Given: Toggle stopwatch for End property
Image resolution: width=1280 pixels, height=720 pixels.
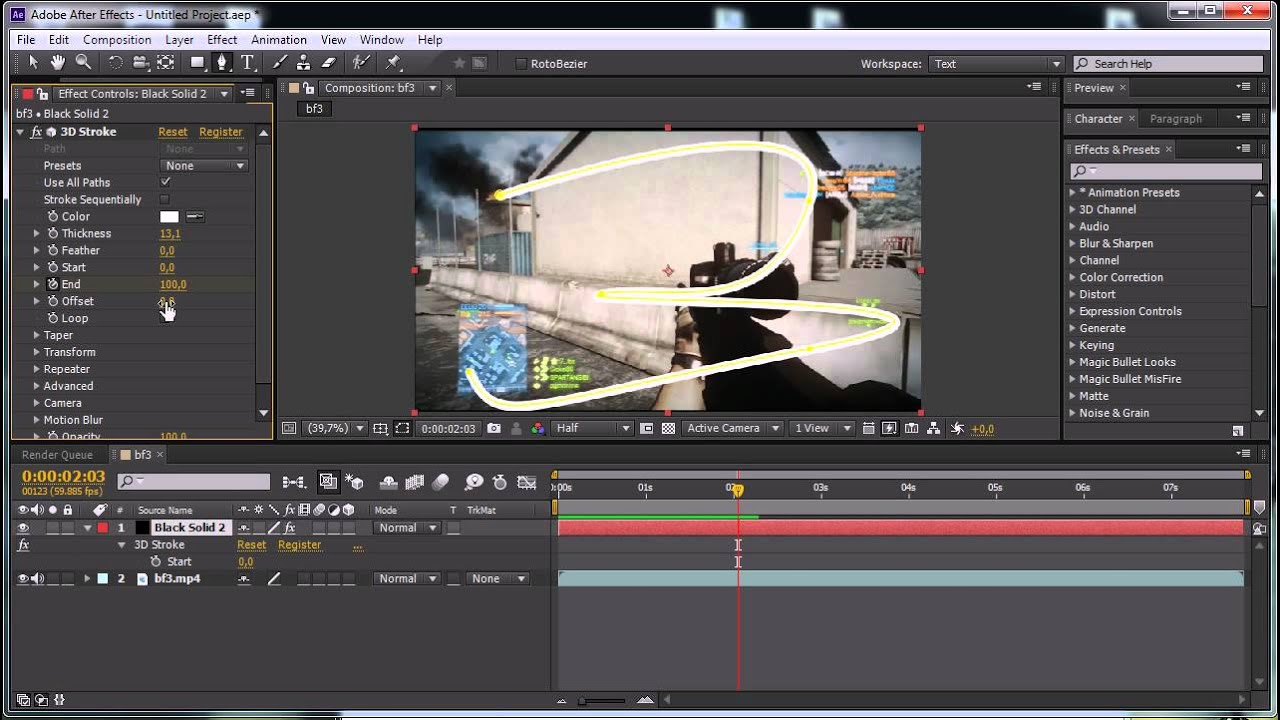Looking at the screenshot, I should coord(53,284).
